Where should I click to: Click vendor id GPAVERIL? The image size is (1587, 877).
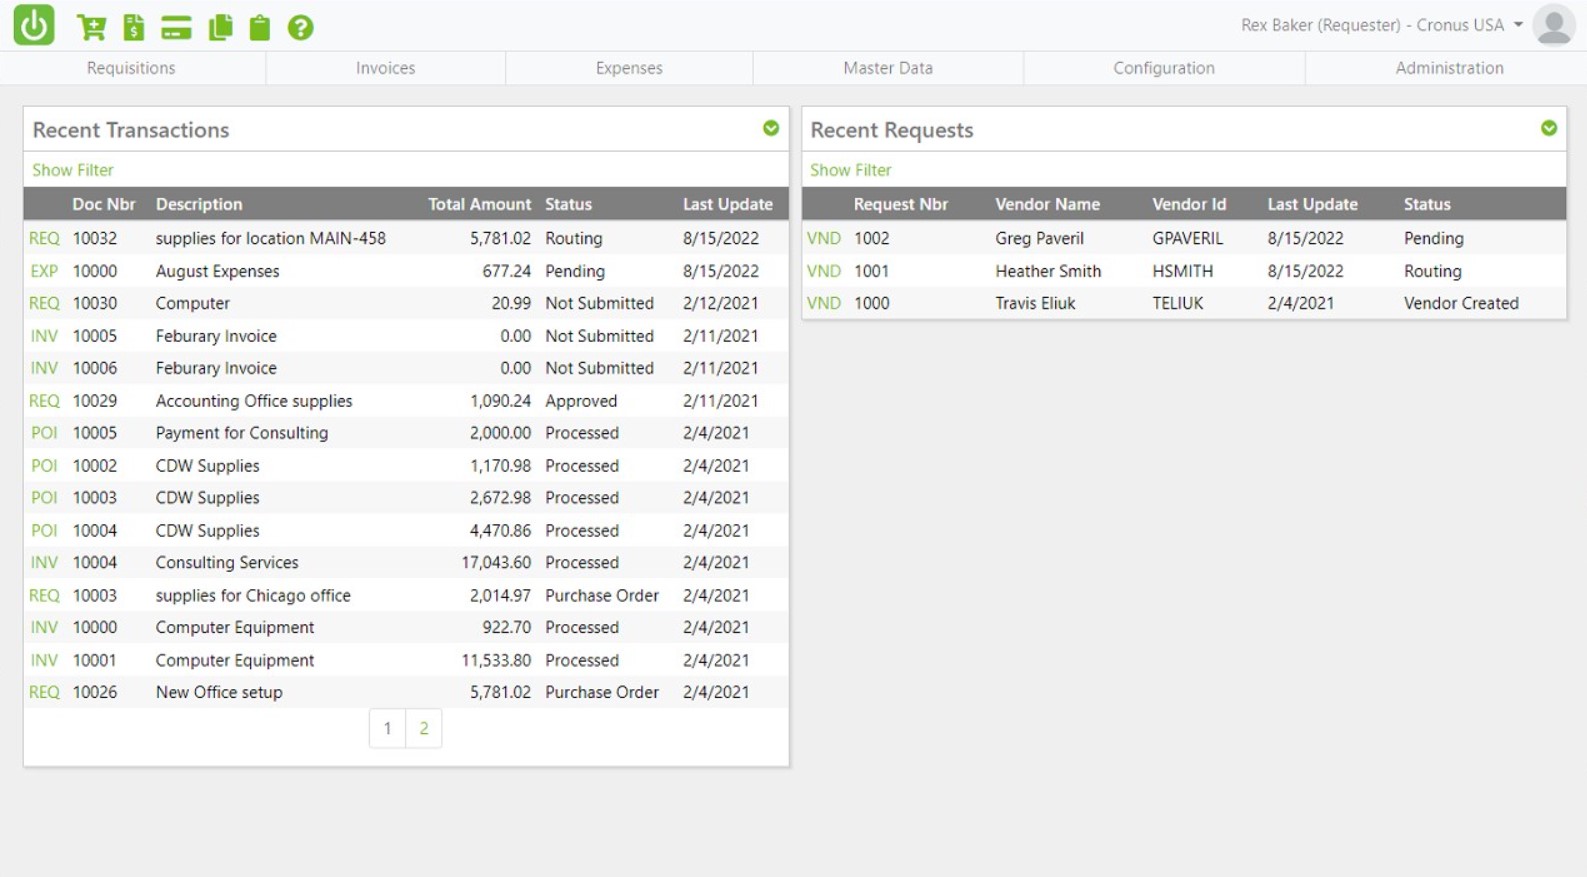[x=1188, y=238]
